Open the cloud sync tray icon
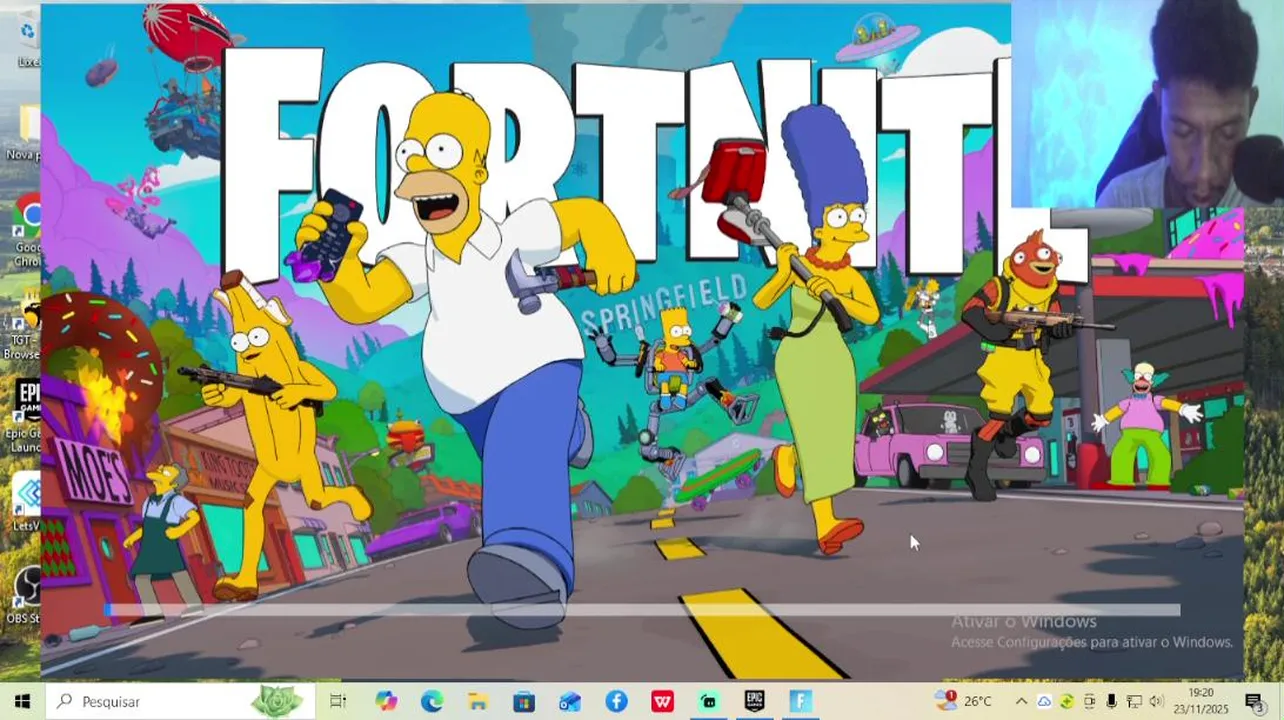Screen dimensions: 1284x720 [x=1044, y=701]
